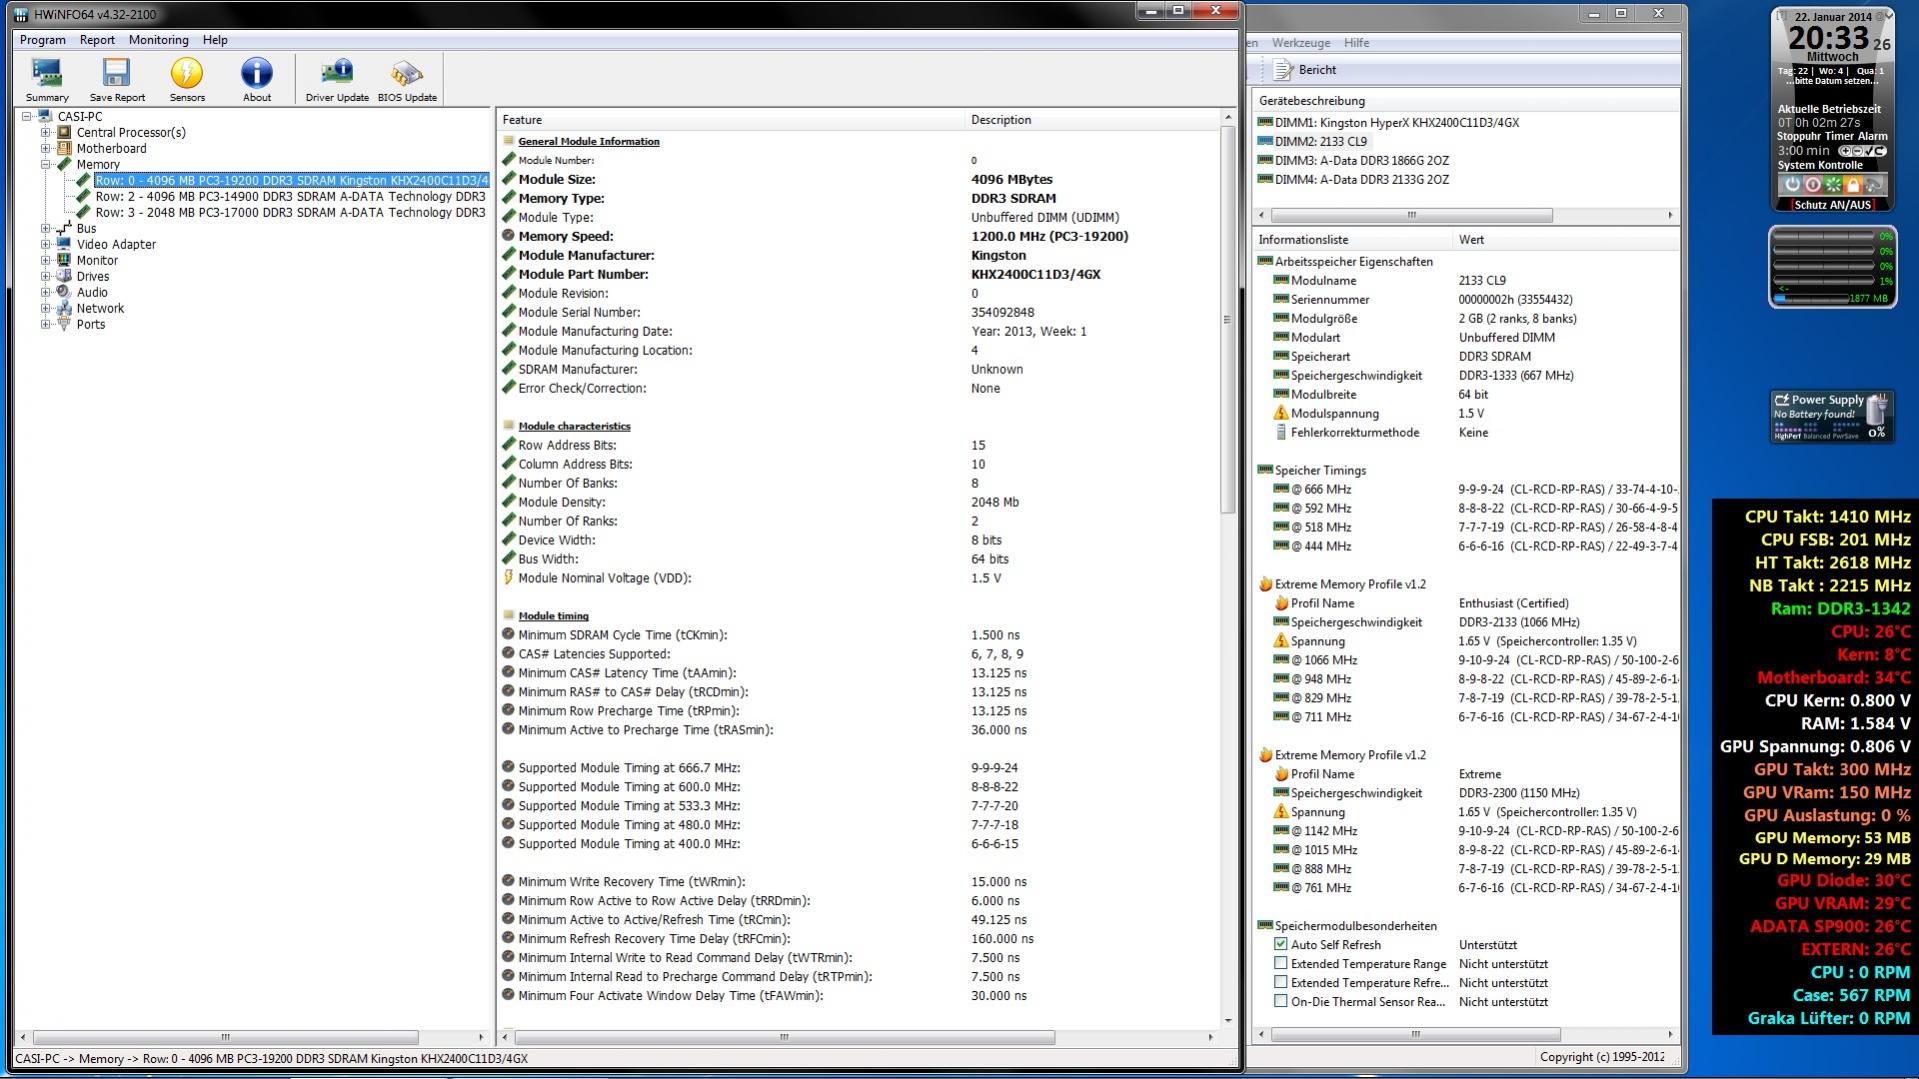
Task: Click the Bericht report document icon
Action: pos(1282,70)
